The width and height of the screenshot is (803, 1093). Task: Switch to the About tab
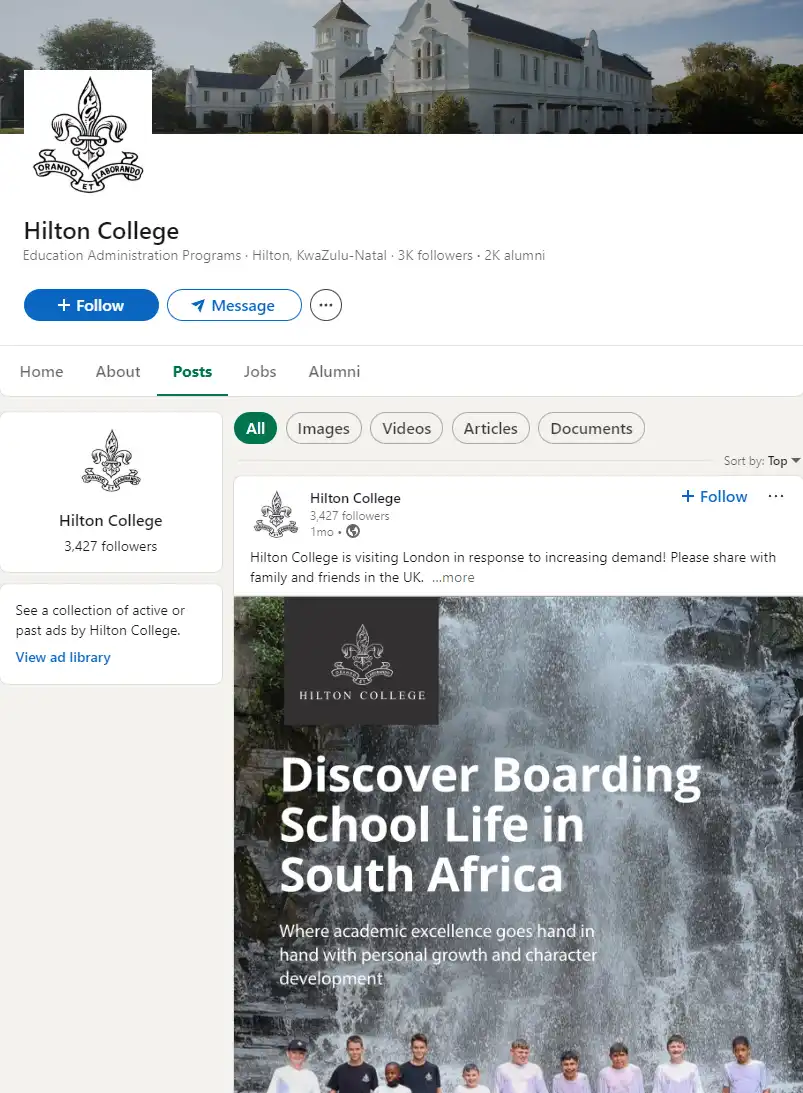pos(118,371)
